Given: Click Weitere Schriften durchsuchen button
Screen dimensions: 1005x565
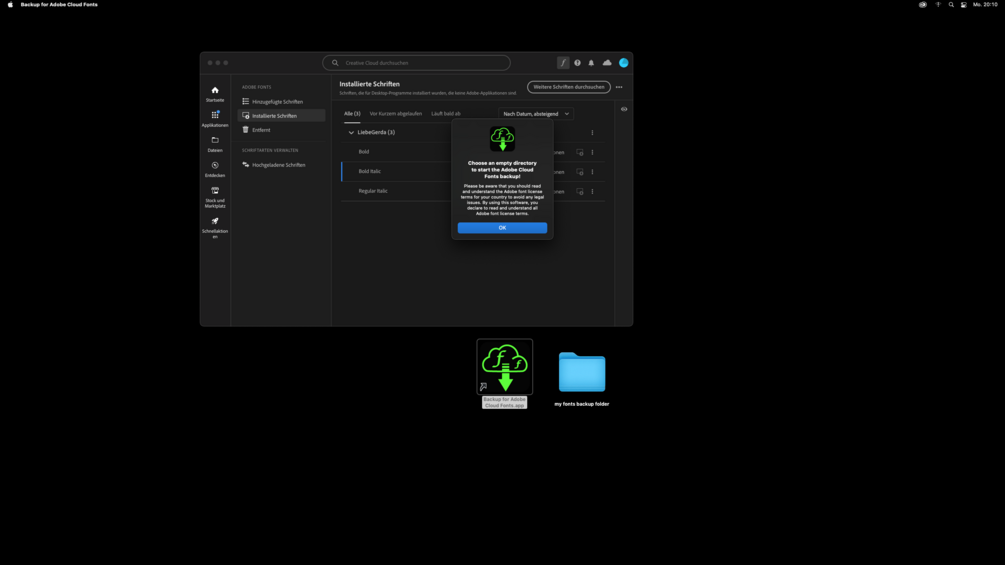Looking at the screenshot, I should click(x=569, y=86).
